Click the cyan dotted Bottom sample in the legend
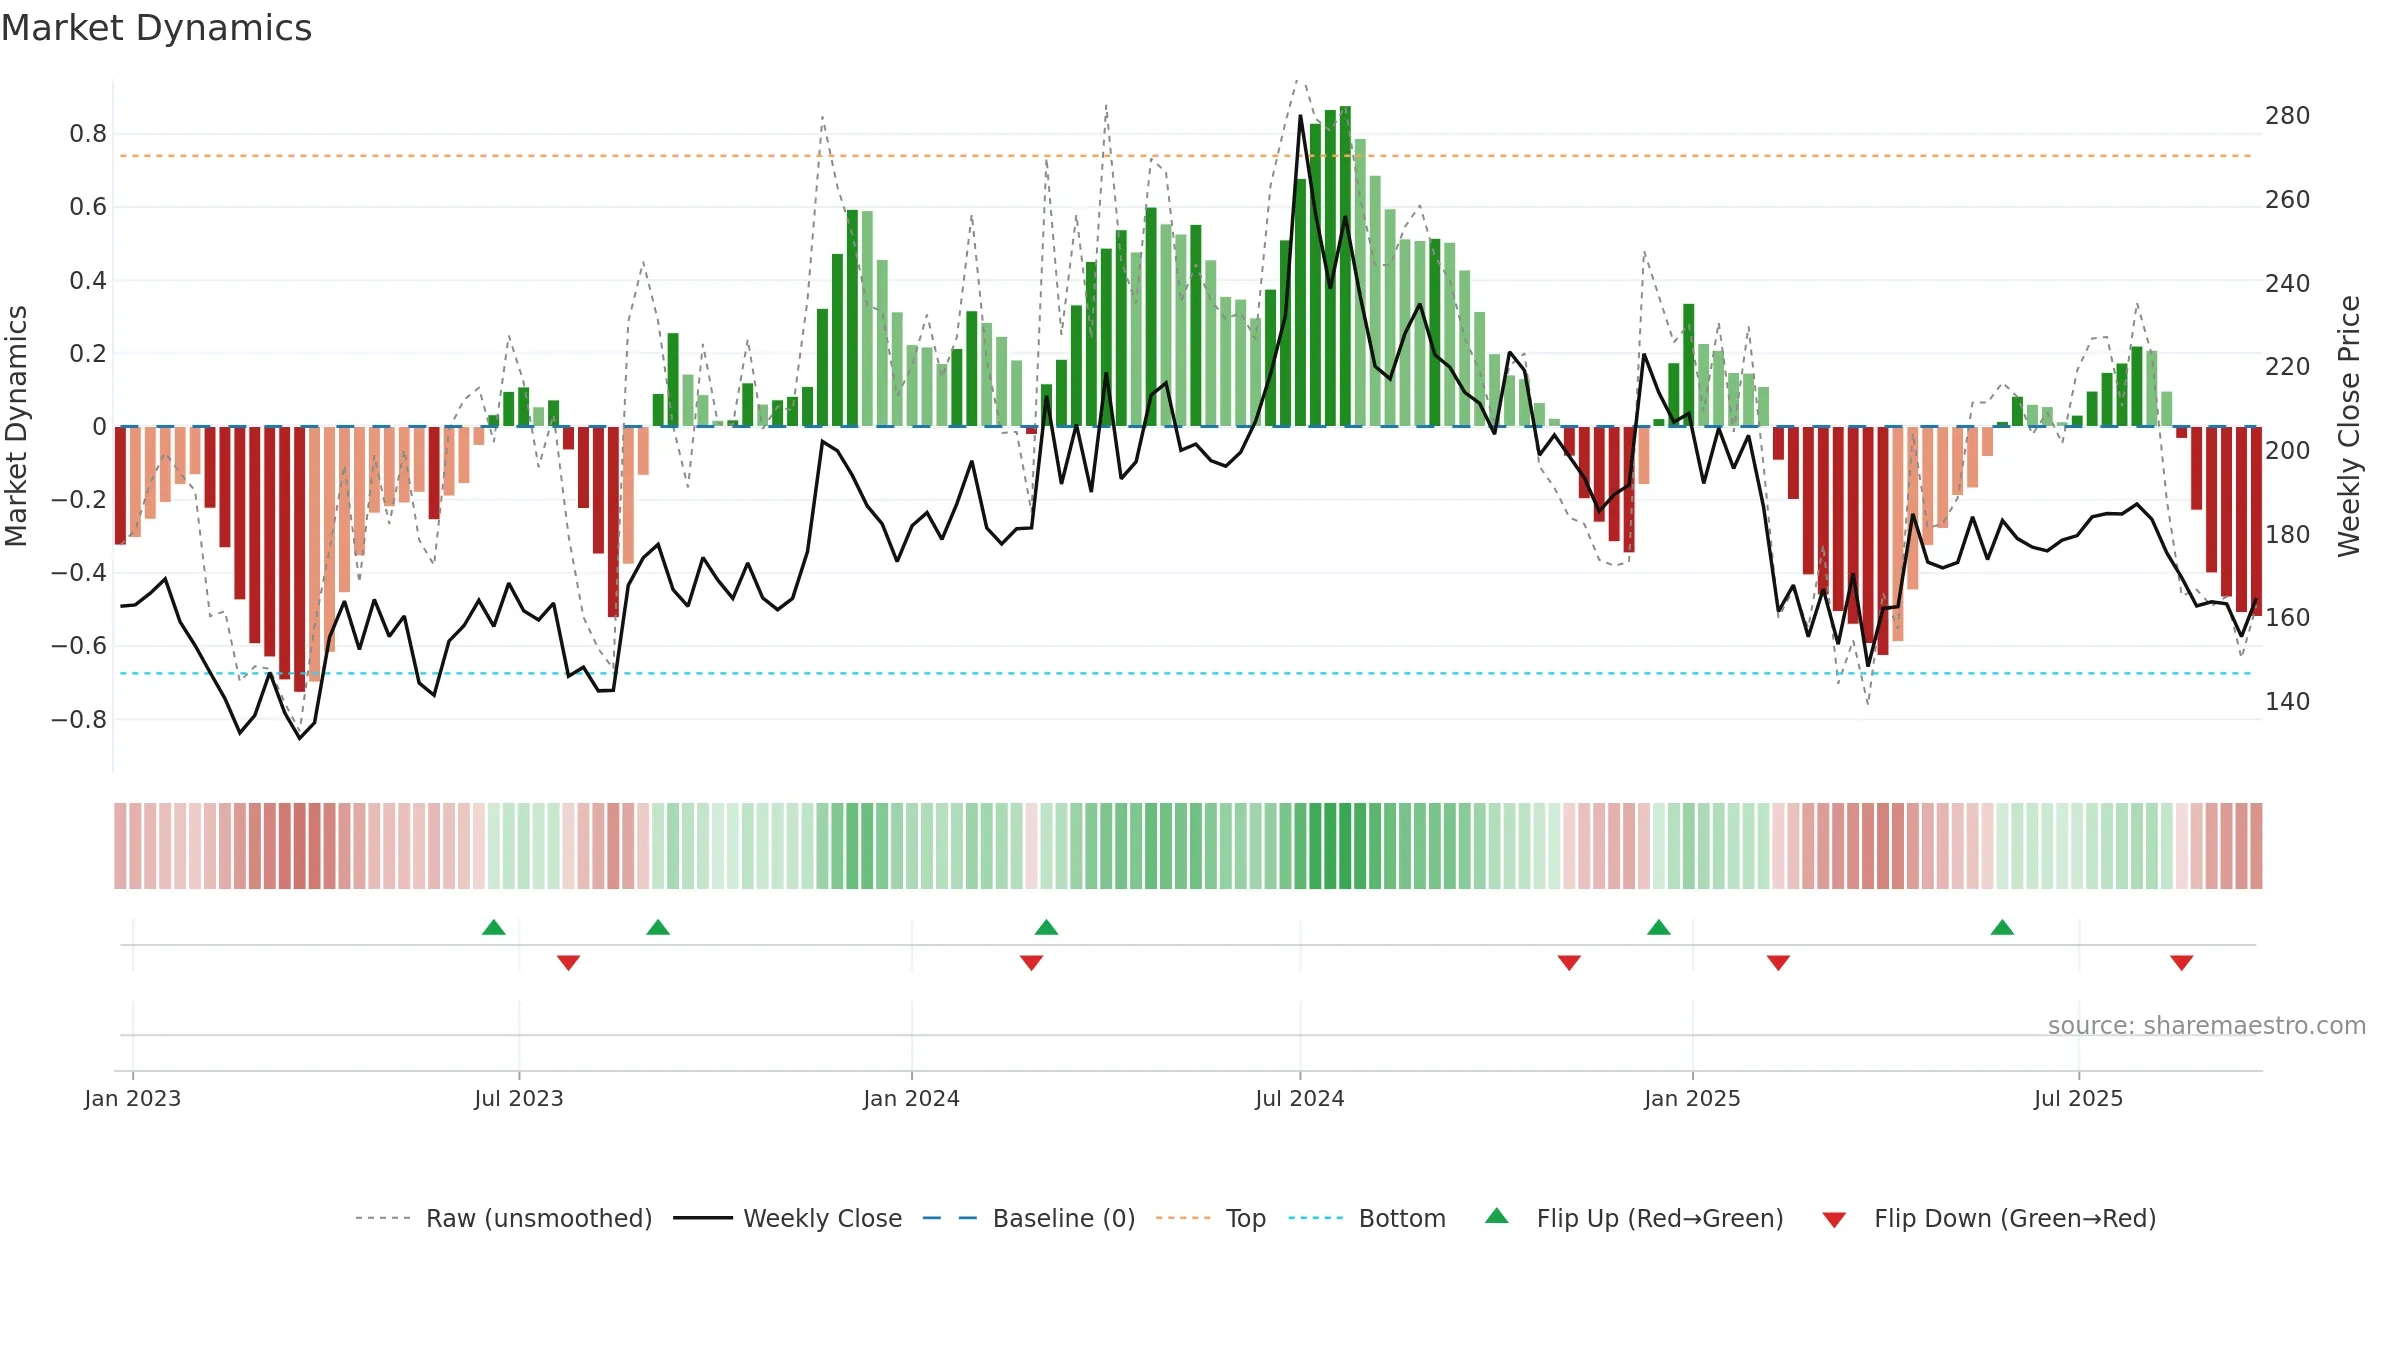 (1316, 1218)
